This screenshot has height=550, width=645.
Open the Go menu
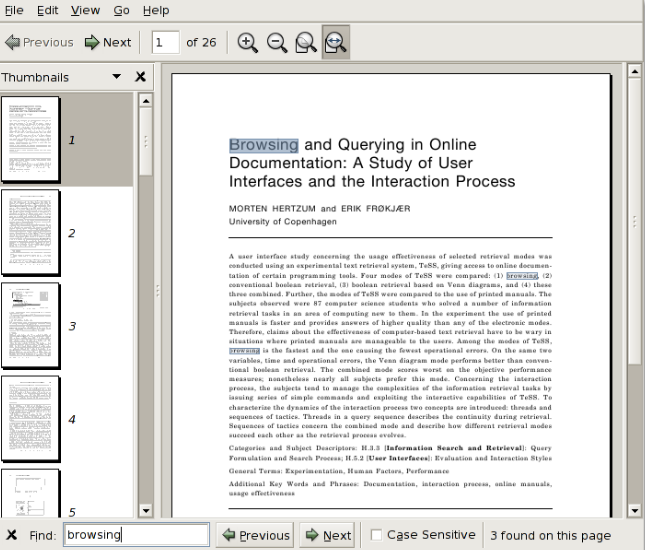tap(121, 10)
